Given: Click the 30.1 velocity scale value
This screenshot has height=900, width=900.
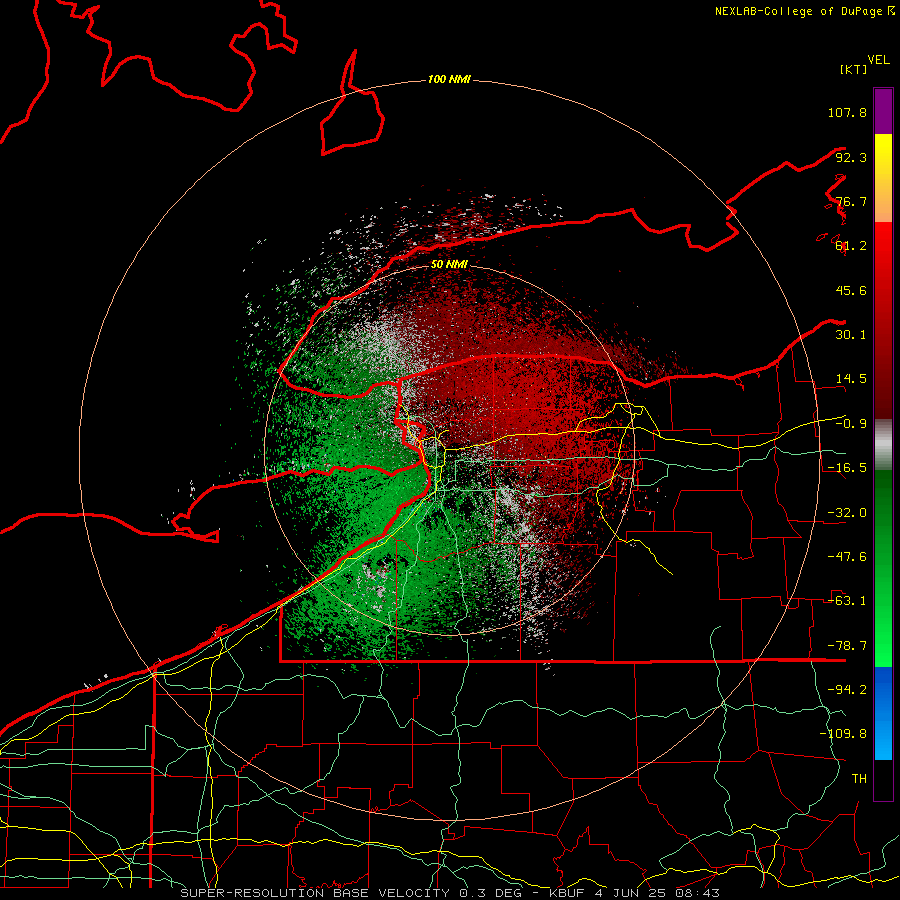Looking at the screenshot, I should pos(851,335).
